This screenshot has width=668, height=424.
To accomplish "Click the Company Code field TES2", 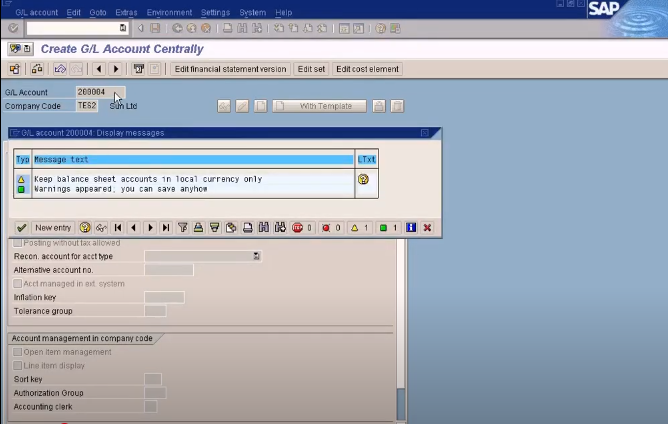I will (x=87, y=106).
